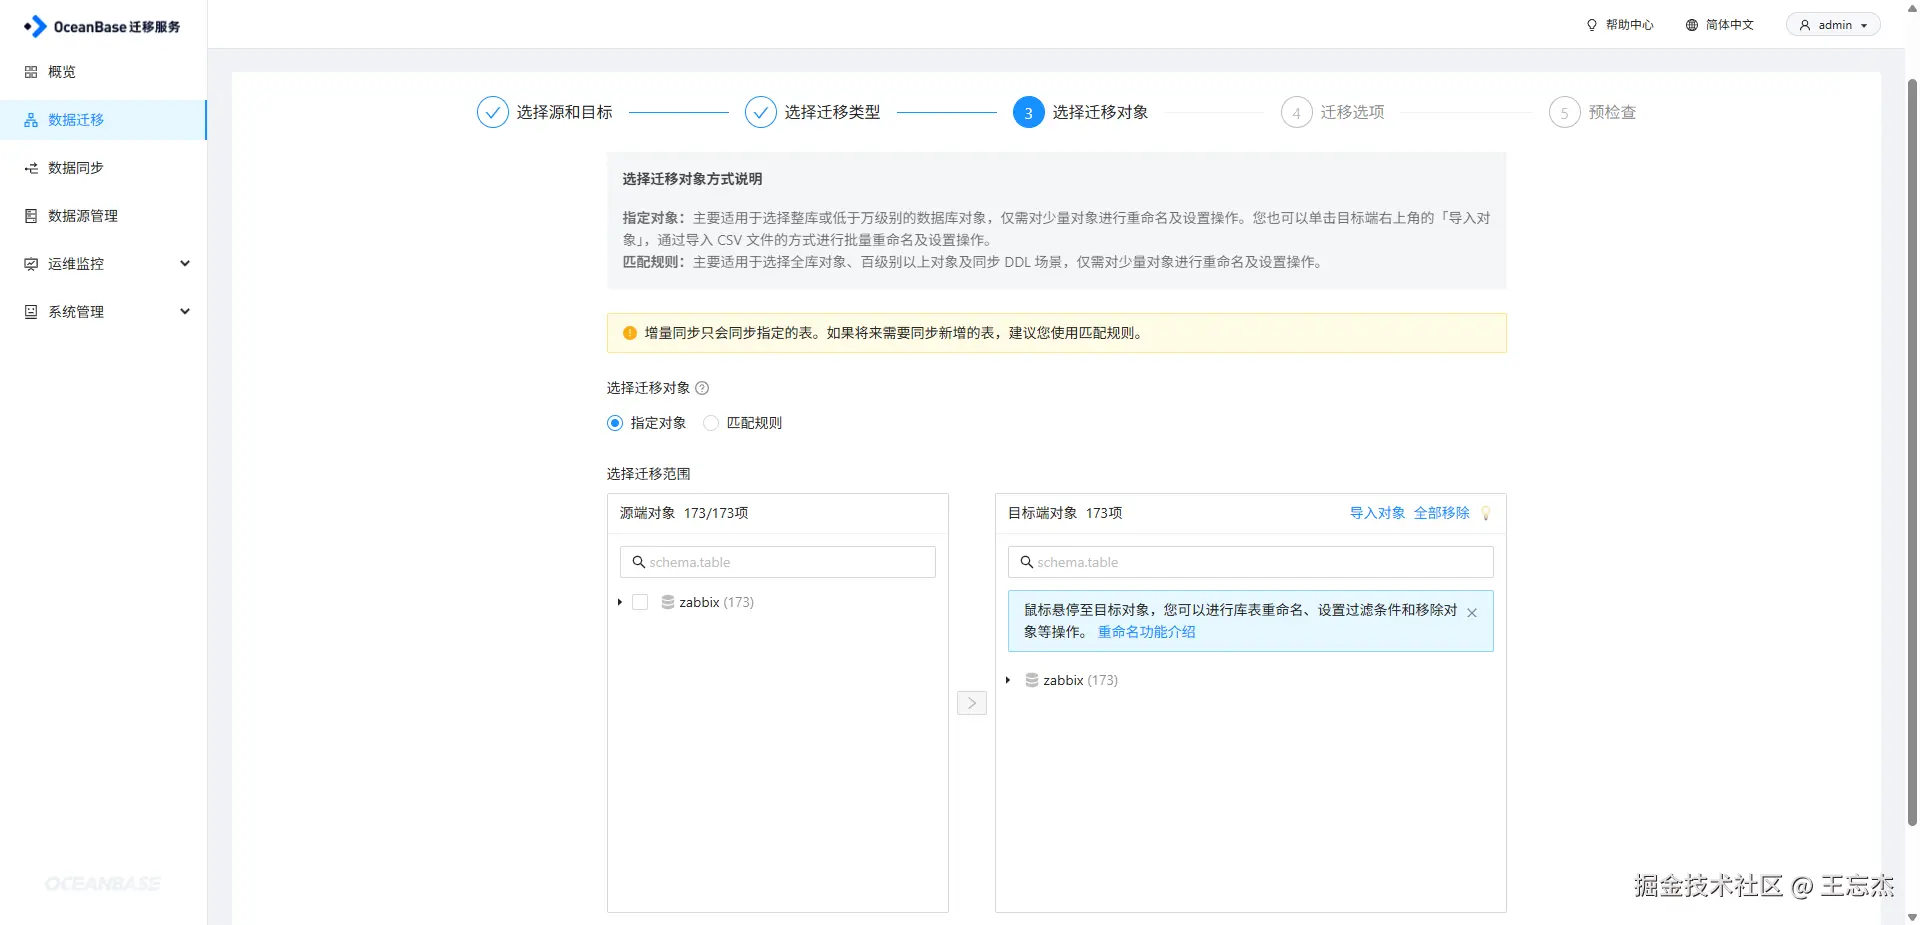Click the 选择迁移范围 section label
The width and height of the screenshot is (1920, 925).
pos(648,474)
